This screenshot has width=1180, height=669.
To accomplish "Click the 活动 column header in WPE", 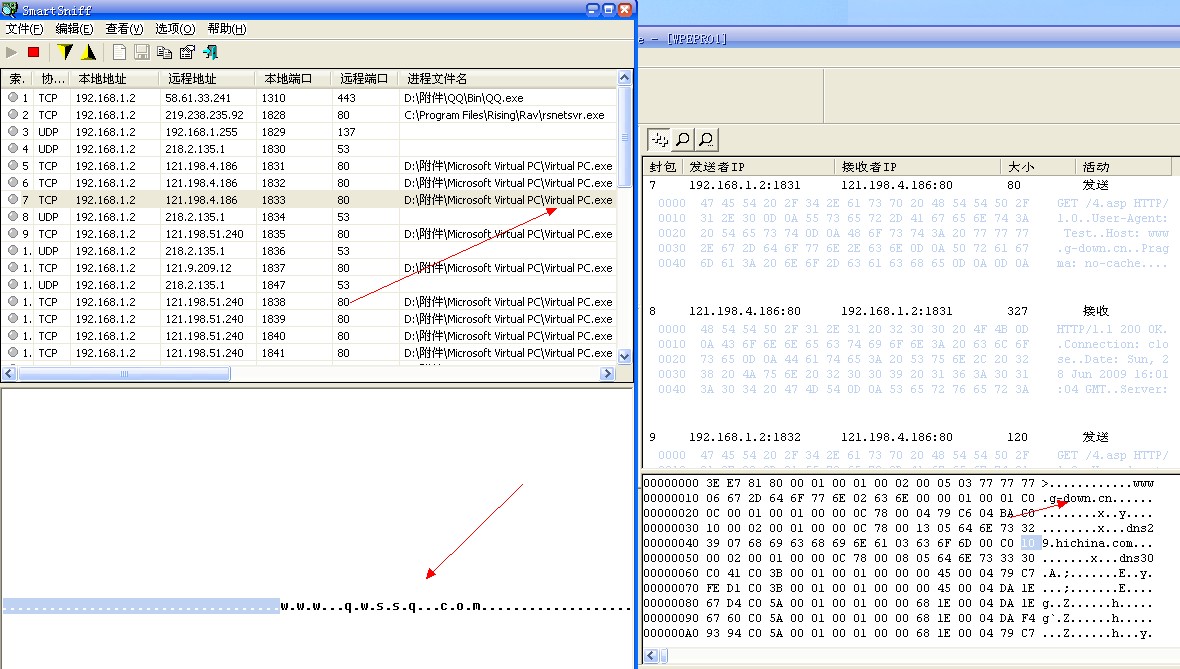I will (1123, 166).
